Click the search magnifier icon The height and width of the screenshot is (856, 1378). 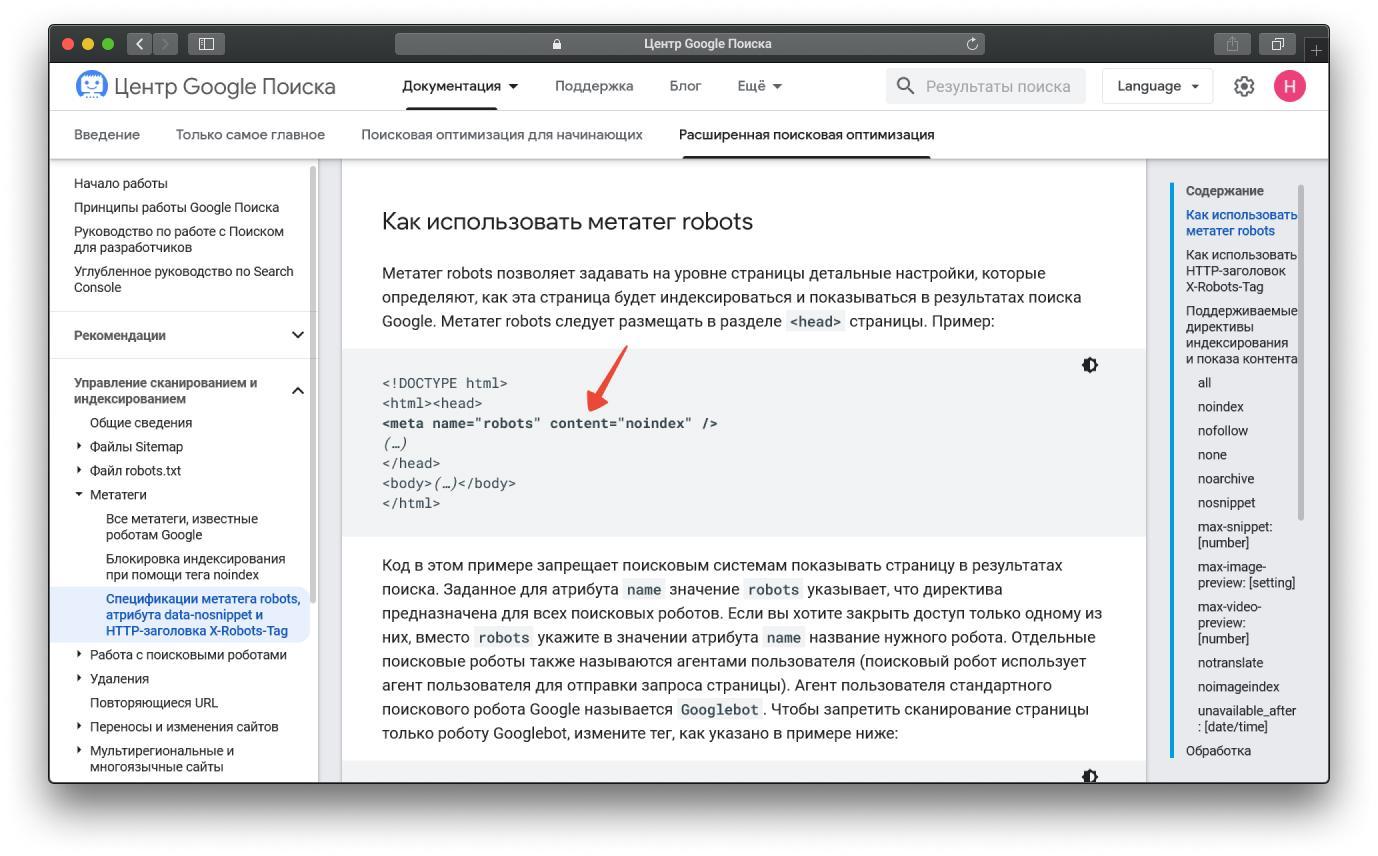906,86
